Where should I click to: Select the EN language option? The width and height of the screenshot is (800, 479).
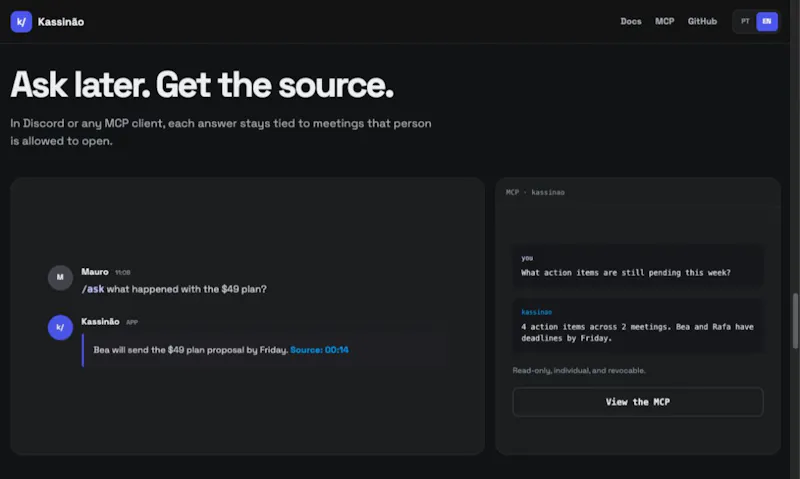(766, 21)
